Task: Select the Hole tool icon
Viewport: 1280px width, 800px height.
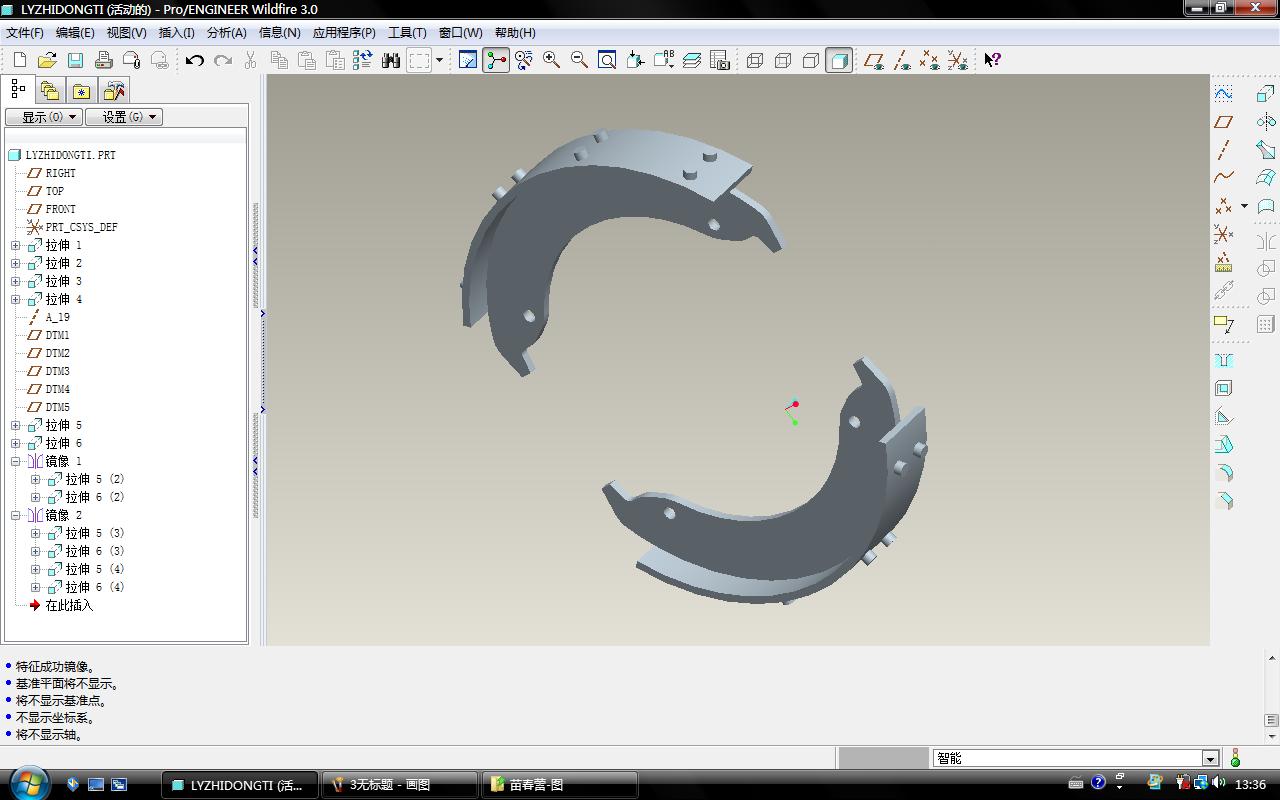Action: pyautogui.click(x=1223, y=360)
